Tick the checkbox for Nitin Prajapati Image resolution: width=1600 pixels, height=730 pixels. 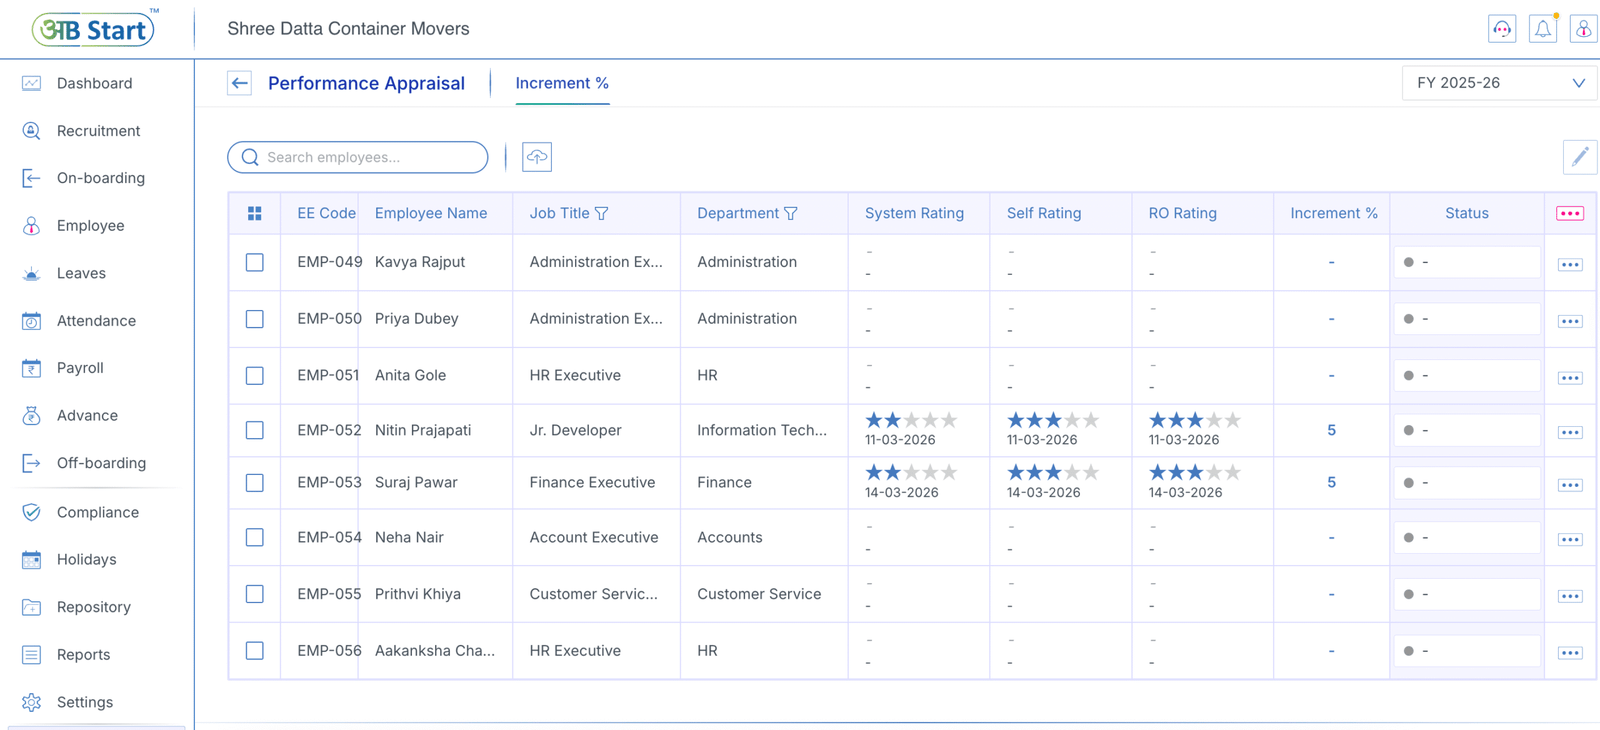pyautogui.click(x=255, y=430)
